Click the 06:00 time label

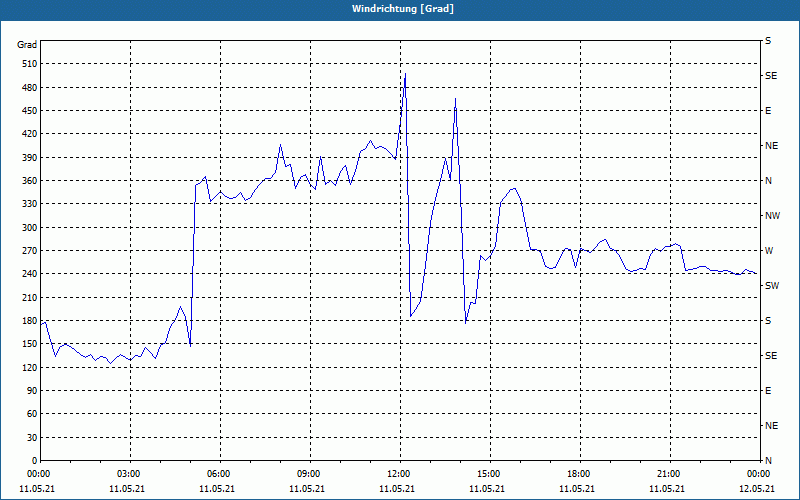217,474
